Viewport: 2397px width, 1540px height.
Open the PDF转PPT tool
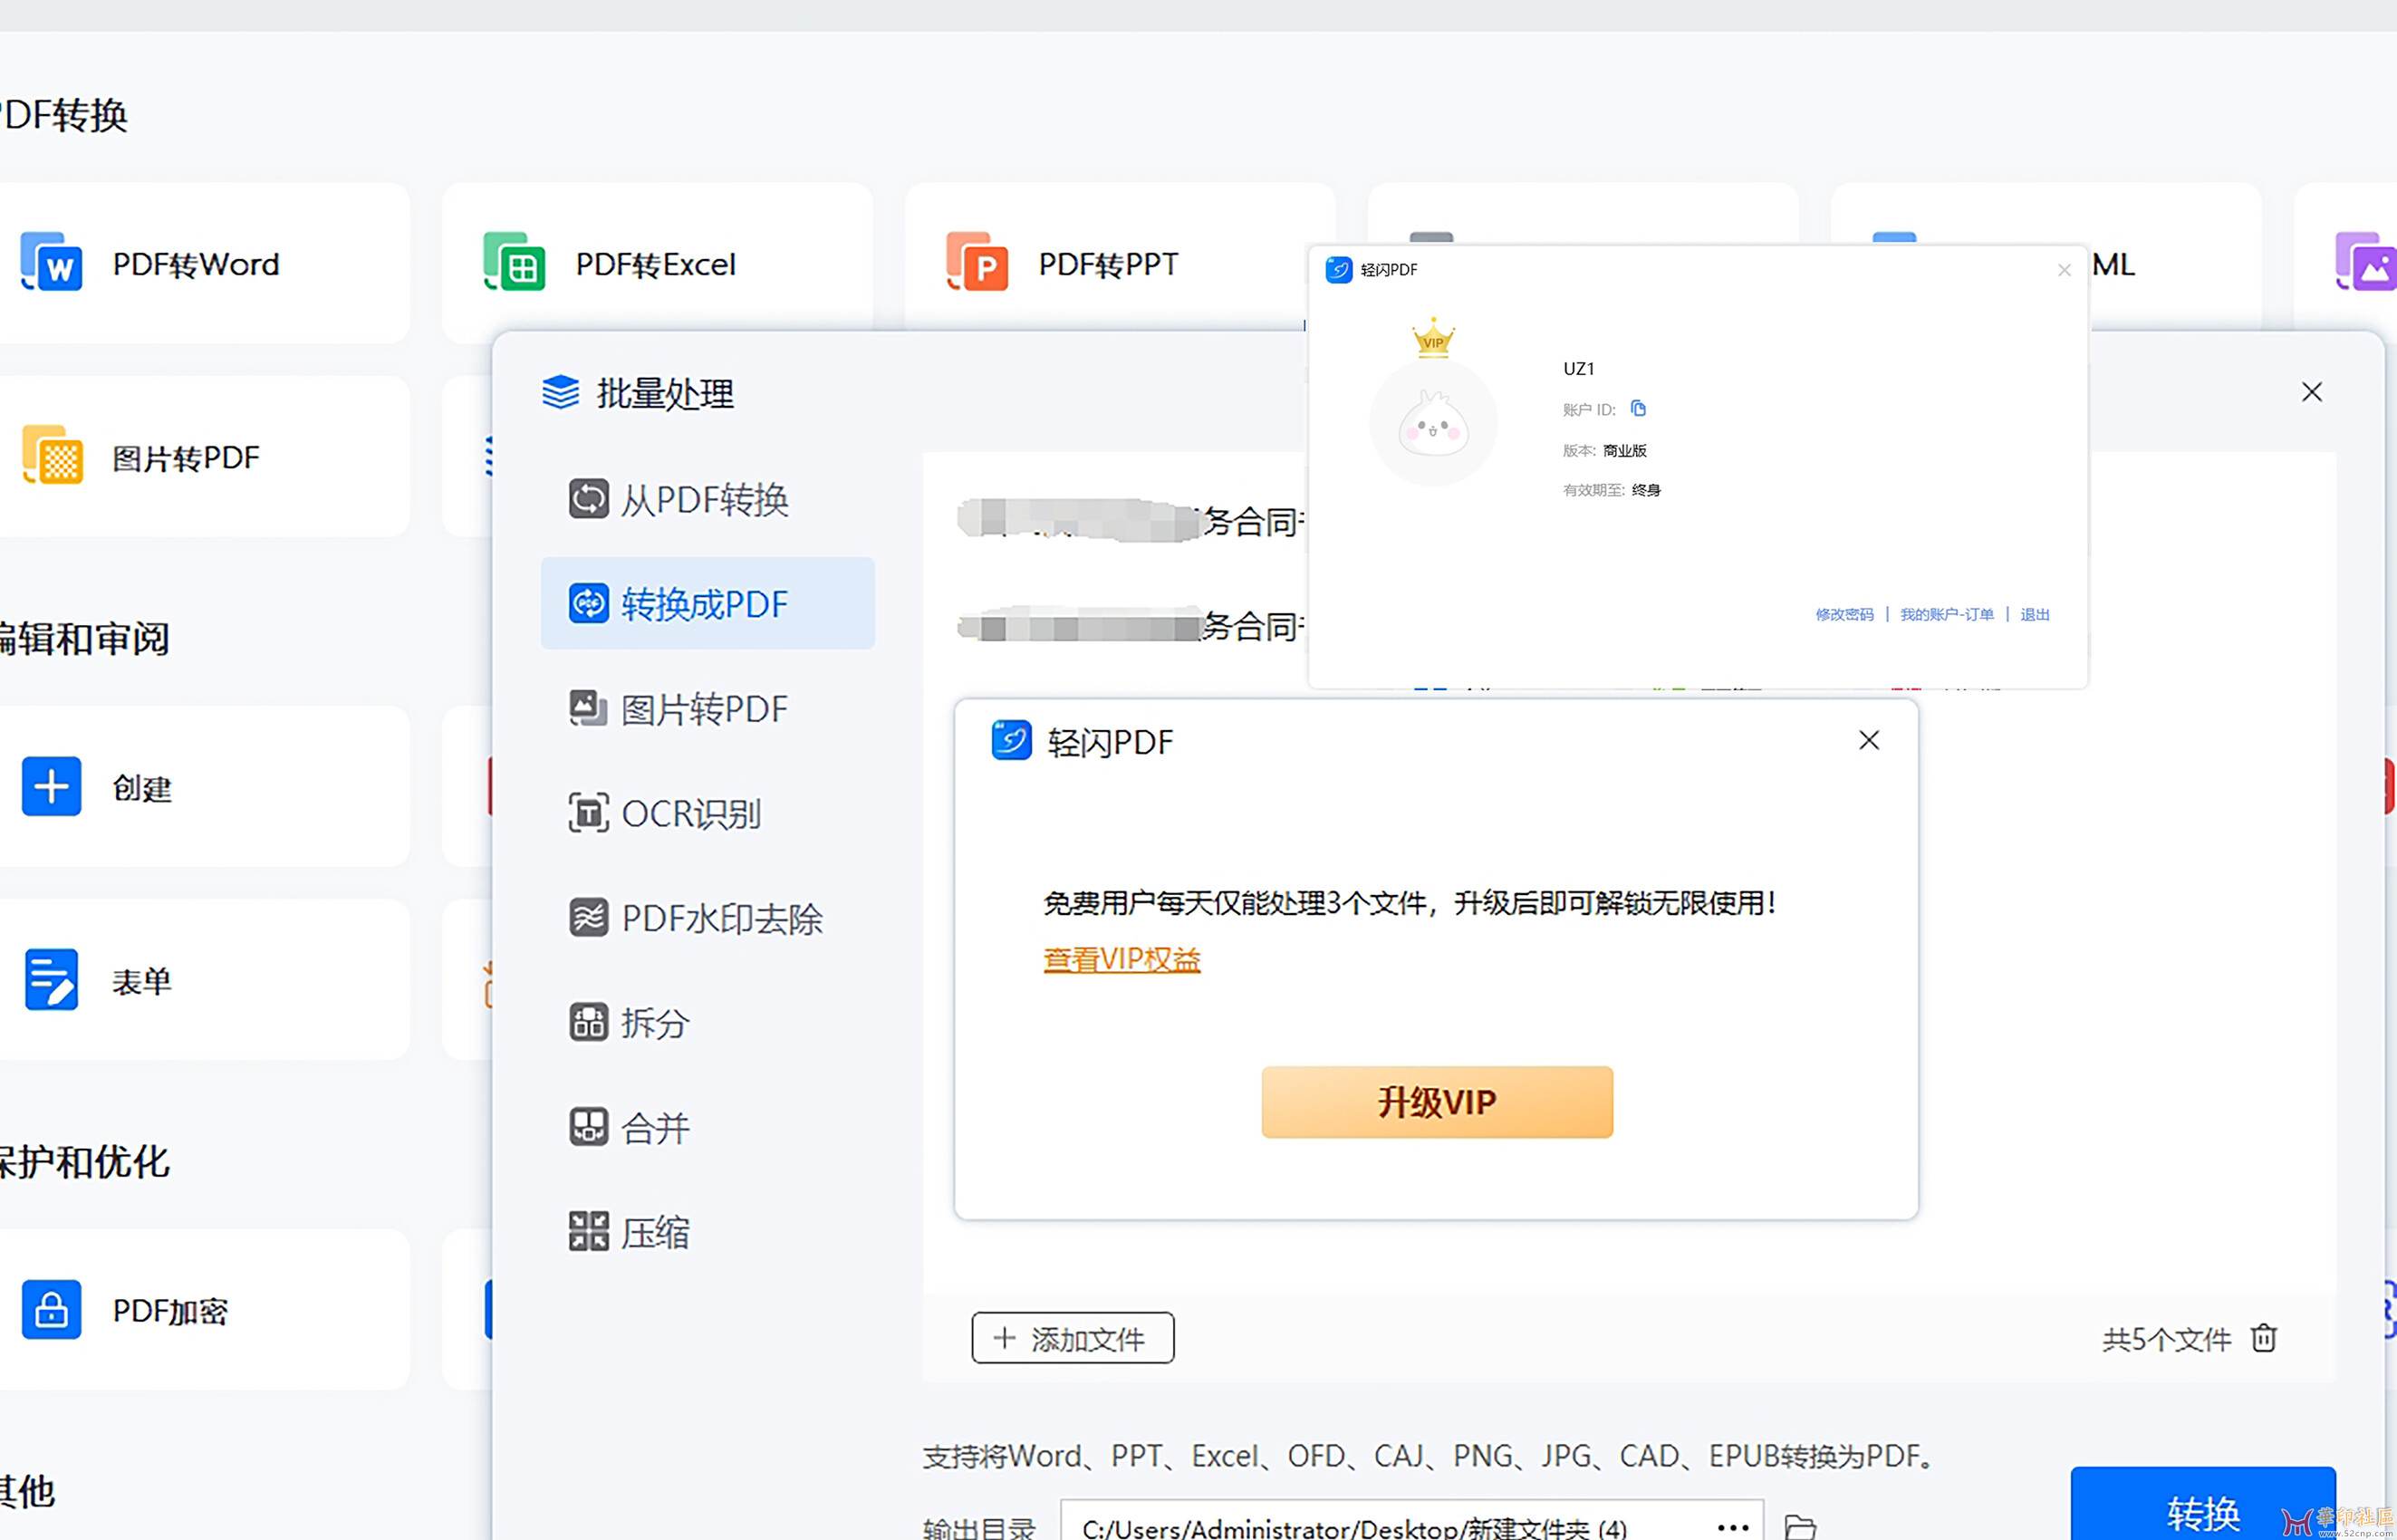pyautogui.click(x=1107, y=264)
